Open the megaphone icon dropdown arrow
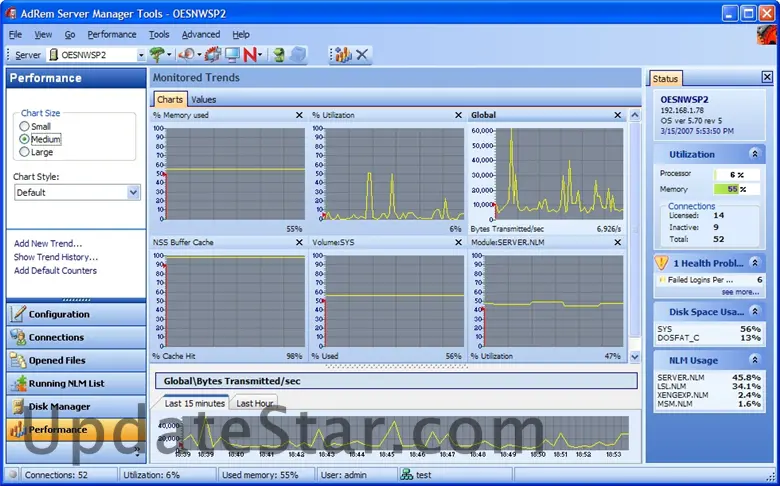Viewport: 780px width, 486px height. 199,55
